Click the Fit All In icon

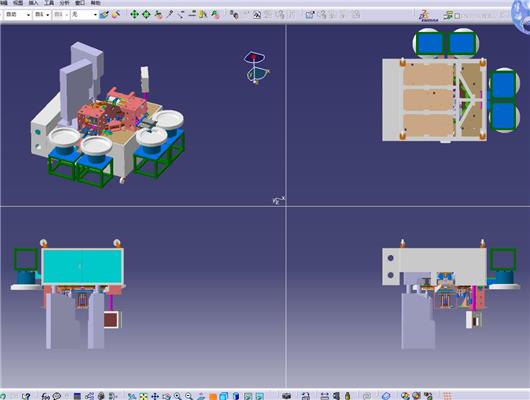144,396
